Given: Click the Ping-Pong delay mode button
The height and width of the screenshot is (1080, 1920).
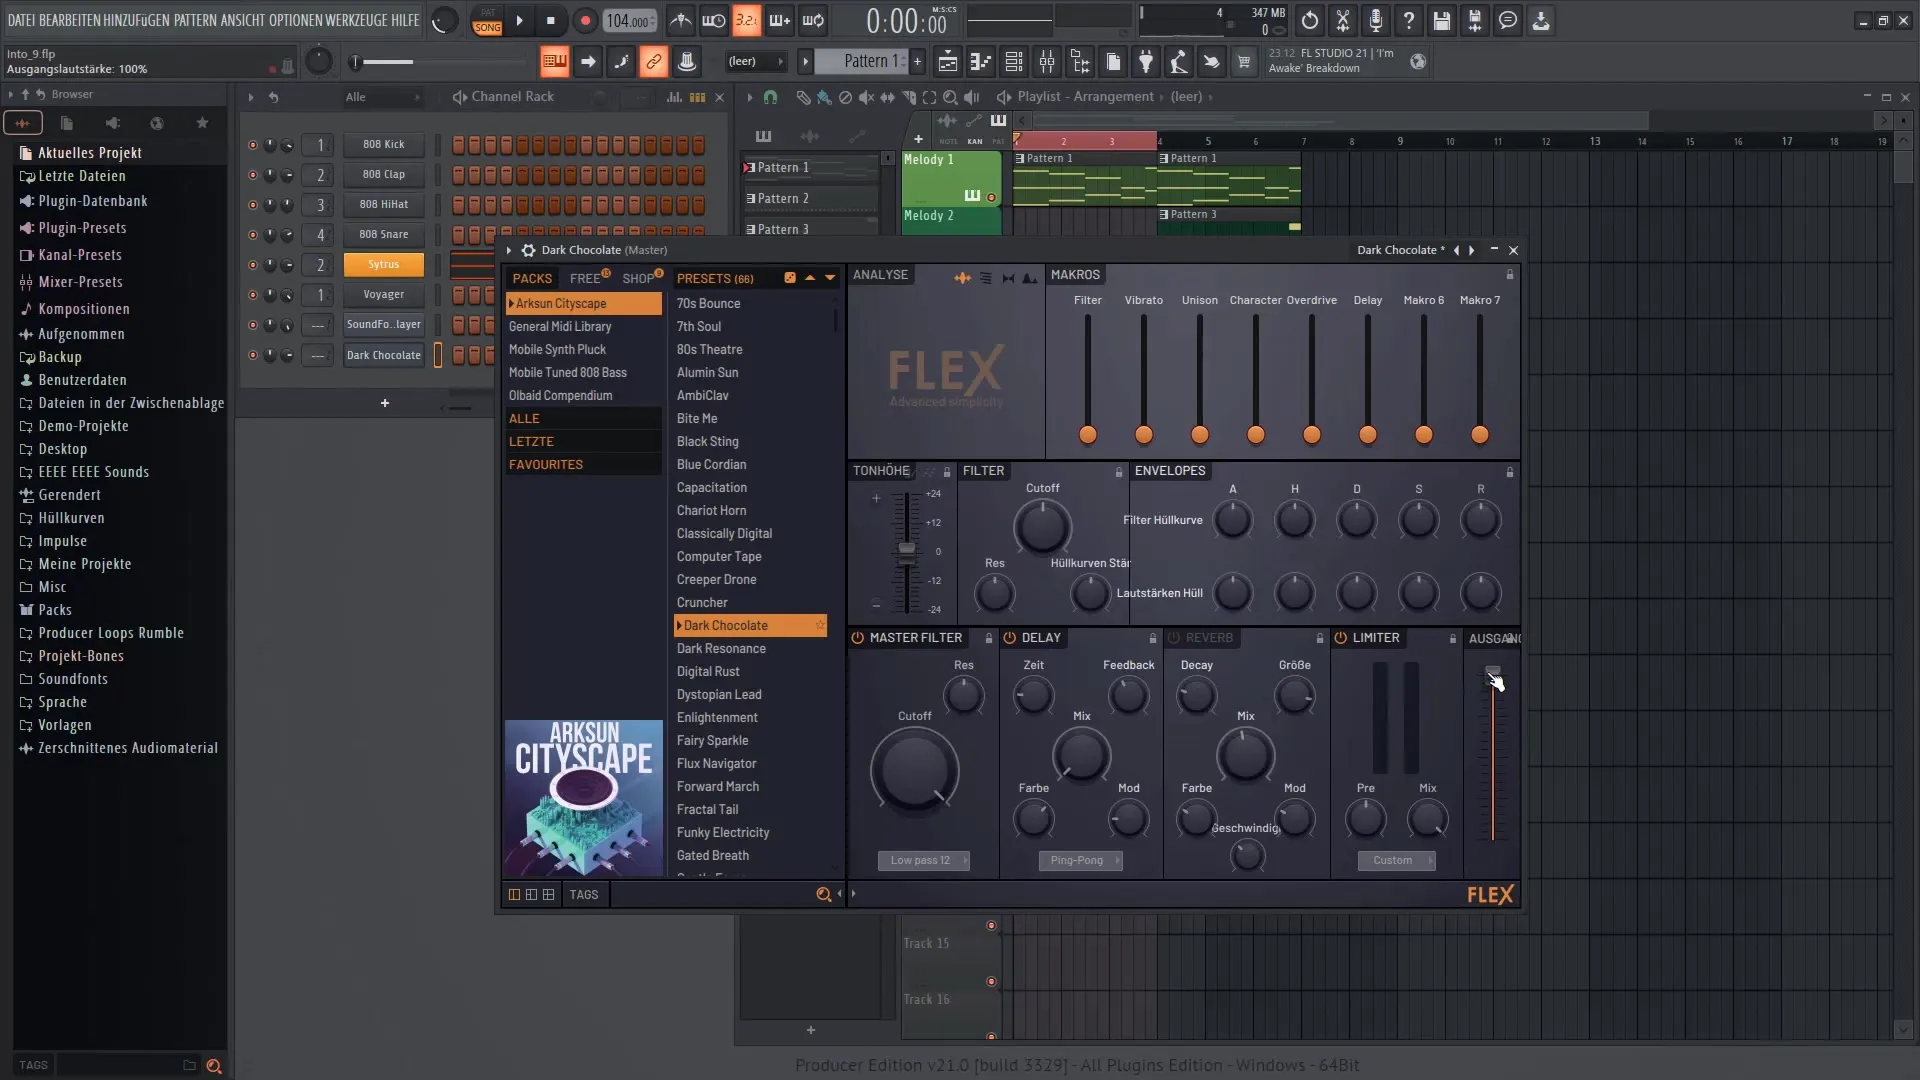Looking at the screenshot, I should [x=1081, y=860].
